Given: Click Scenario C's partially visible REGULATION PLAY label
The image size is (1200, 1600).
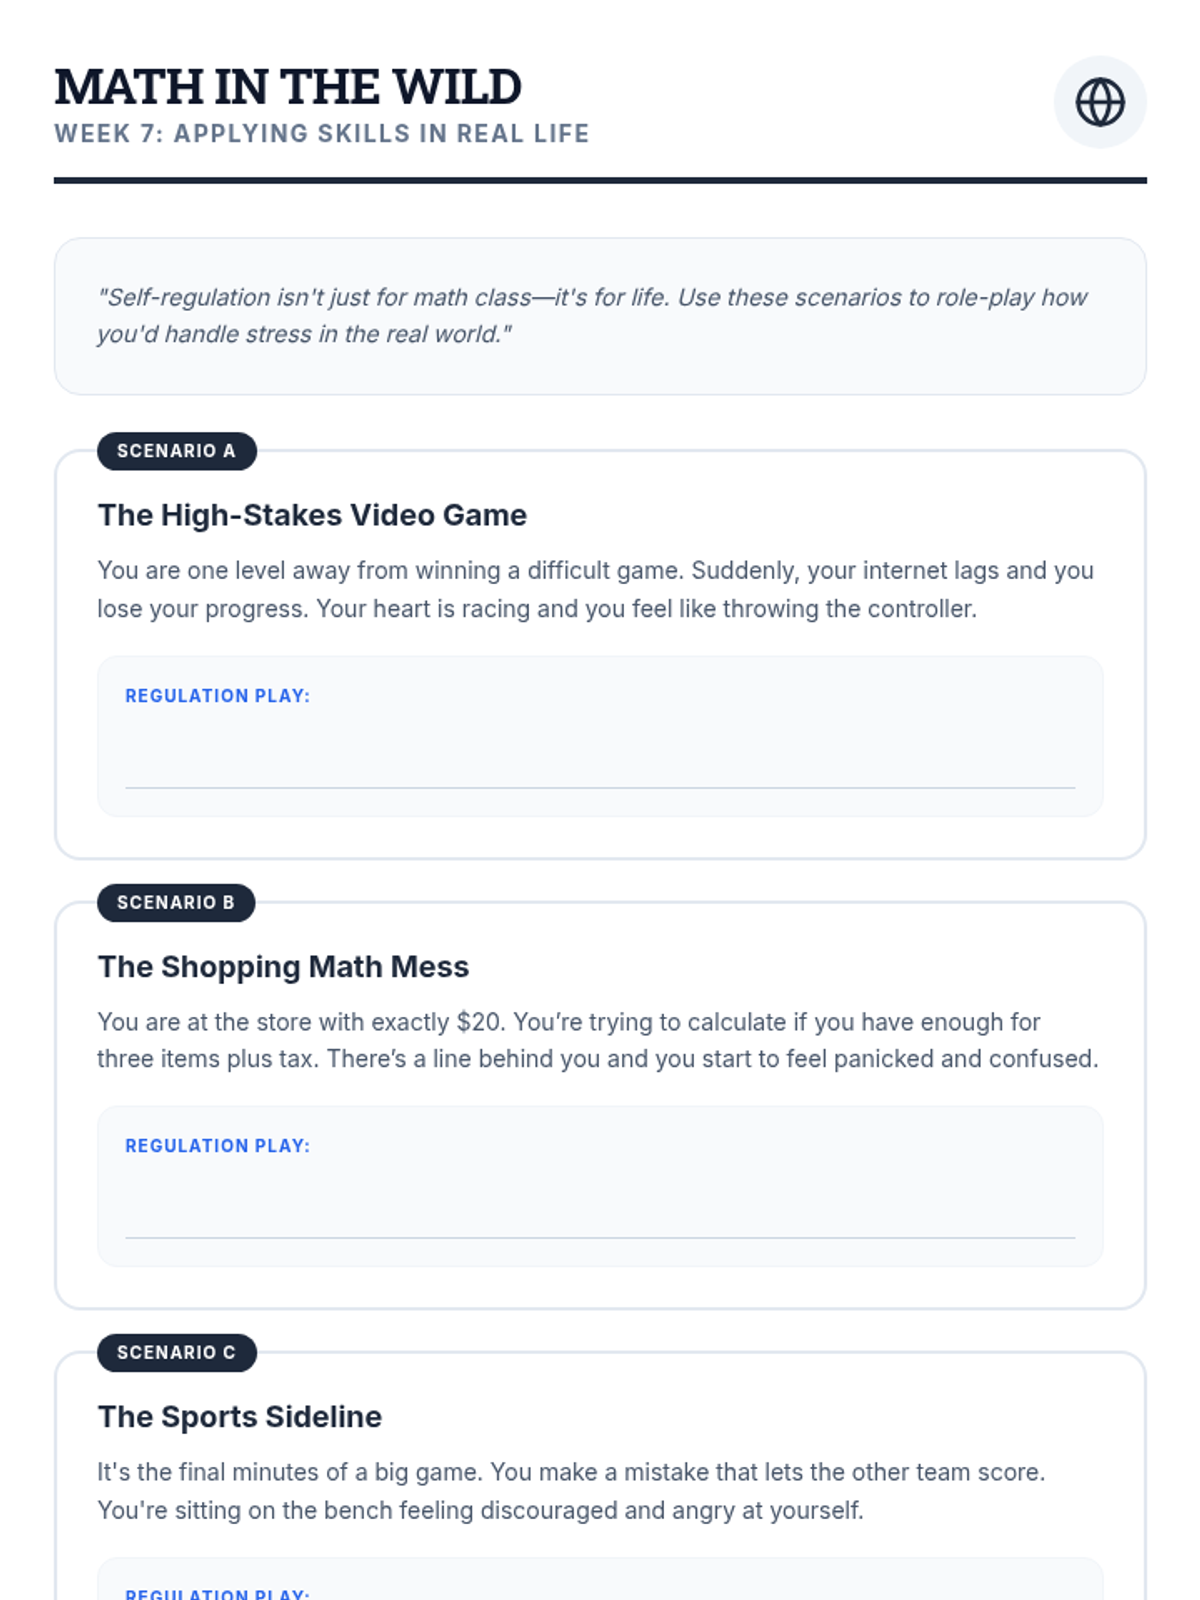Looking at the screenshot, I should click(218, 1593).
